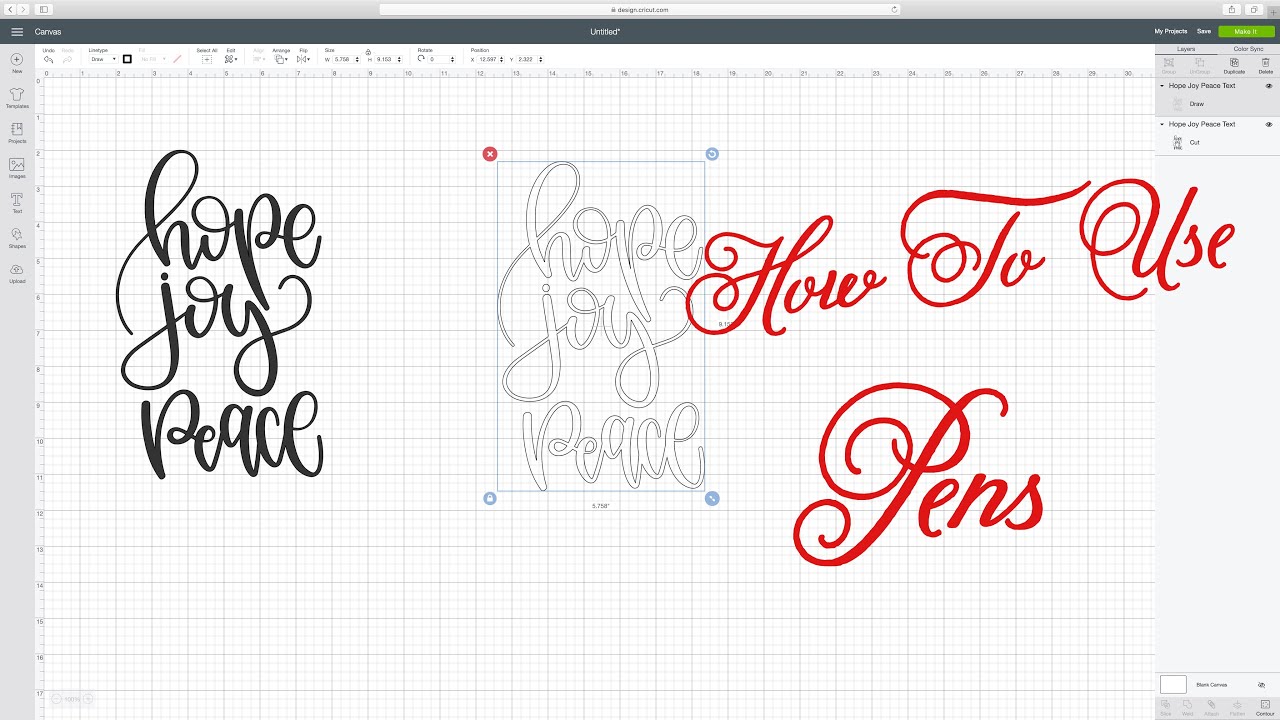
Task: Select the Cut layer row
Action: [1217, 142]
